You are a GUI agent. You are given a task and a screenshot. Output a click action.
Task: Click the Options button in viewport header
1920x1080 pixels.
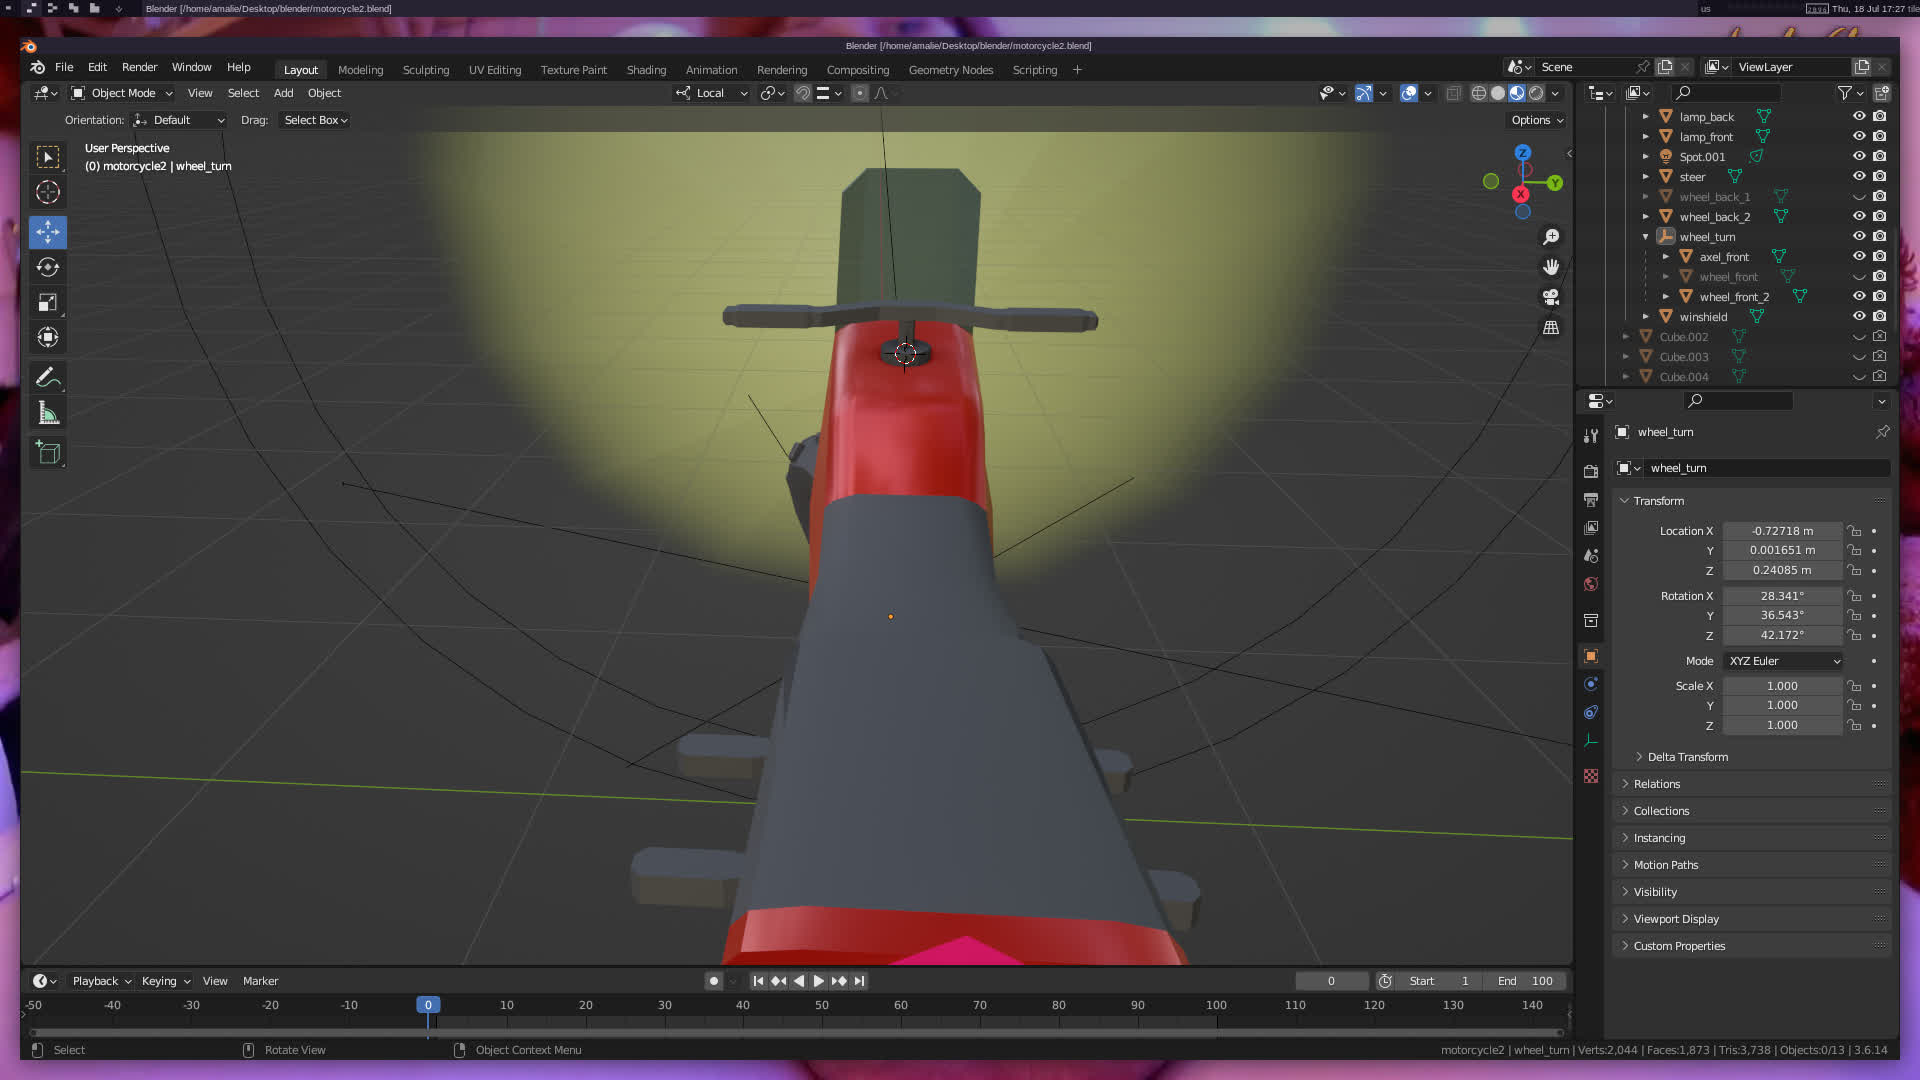1537,120
